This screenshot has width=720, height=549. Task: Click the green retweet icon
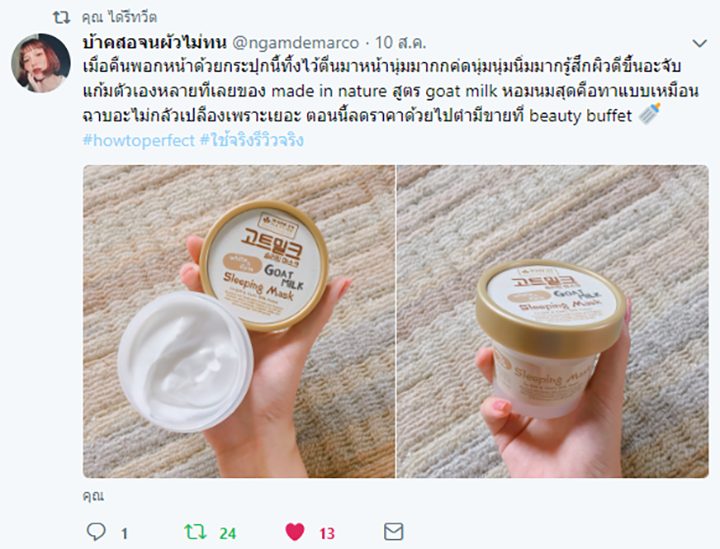coord(195,532)
